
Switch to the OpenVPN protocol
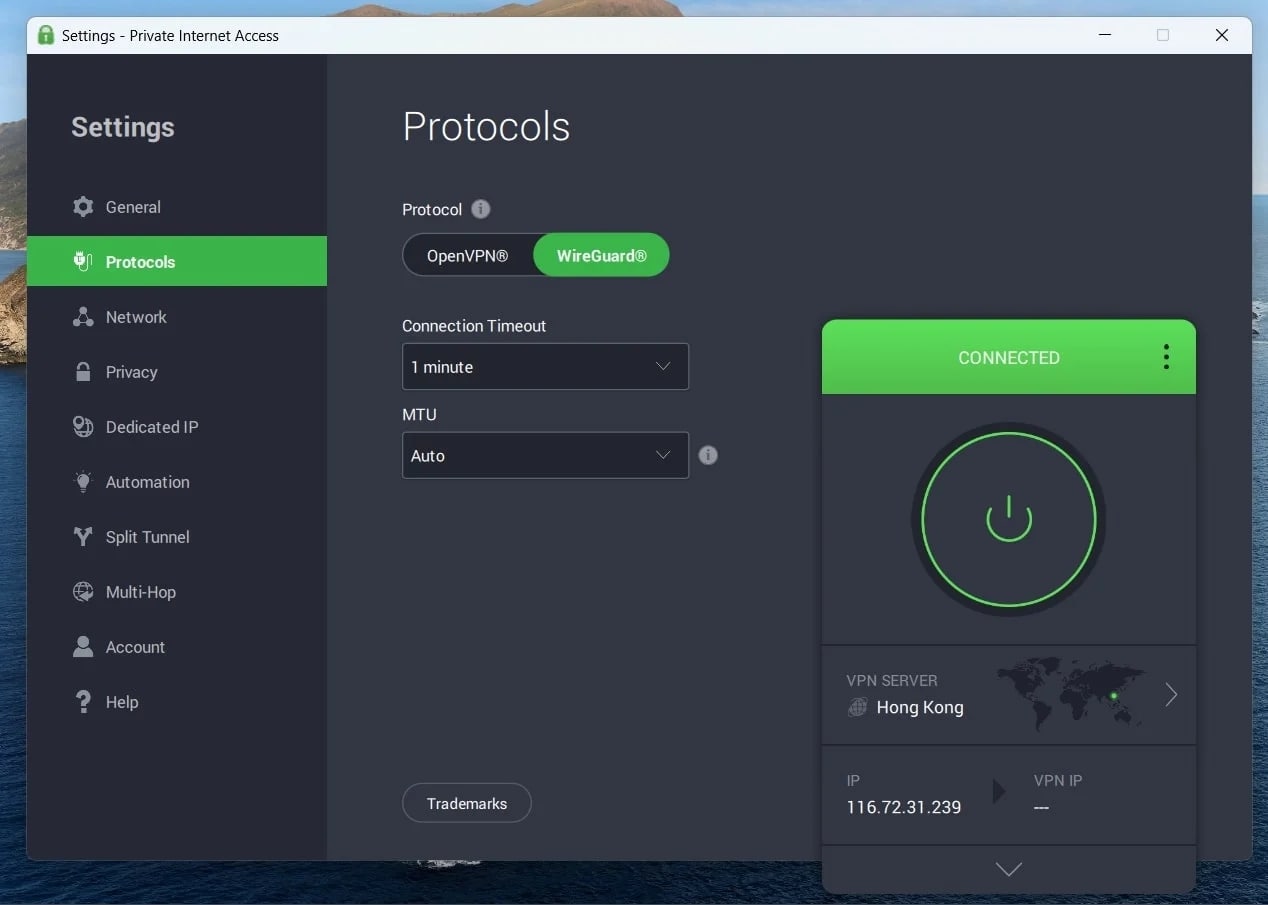(x=469, y=255)
